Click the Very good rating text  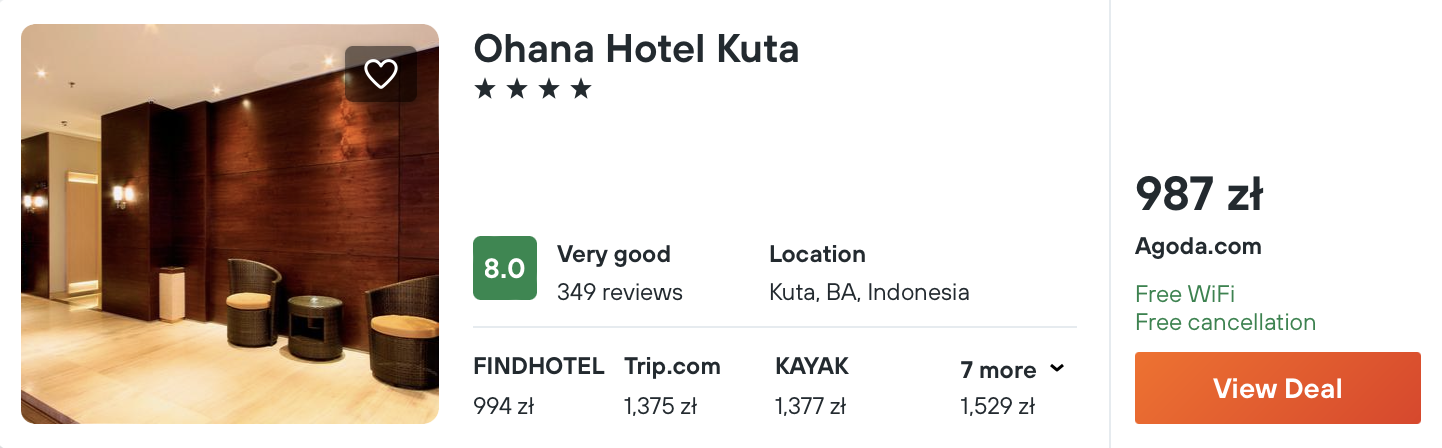[613, 254]
